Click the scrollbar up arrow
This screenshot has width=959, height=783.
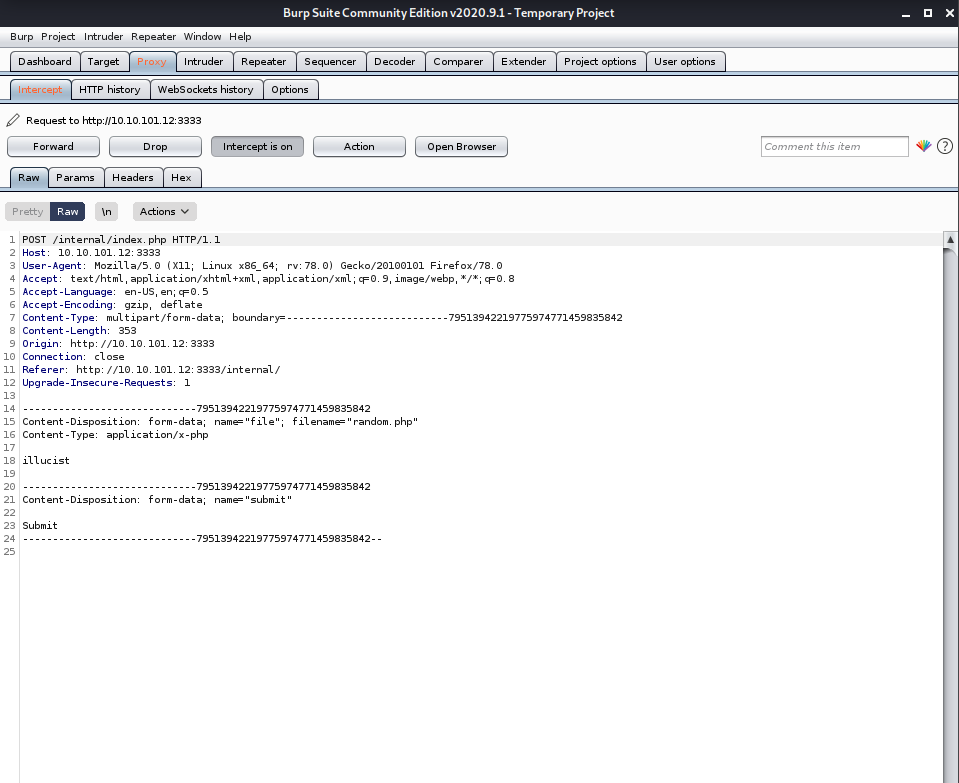tap(950, 240)
